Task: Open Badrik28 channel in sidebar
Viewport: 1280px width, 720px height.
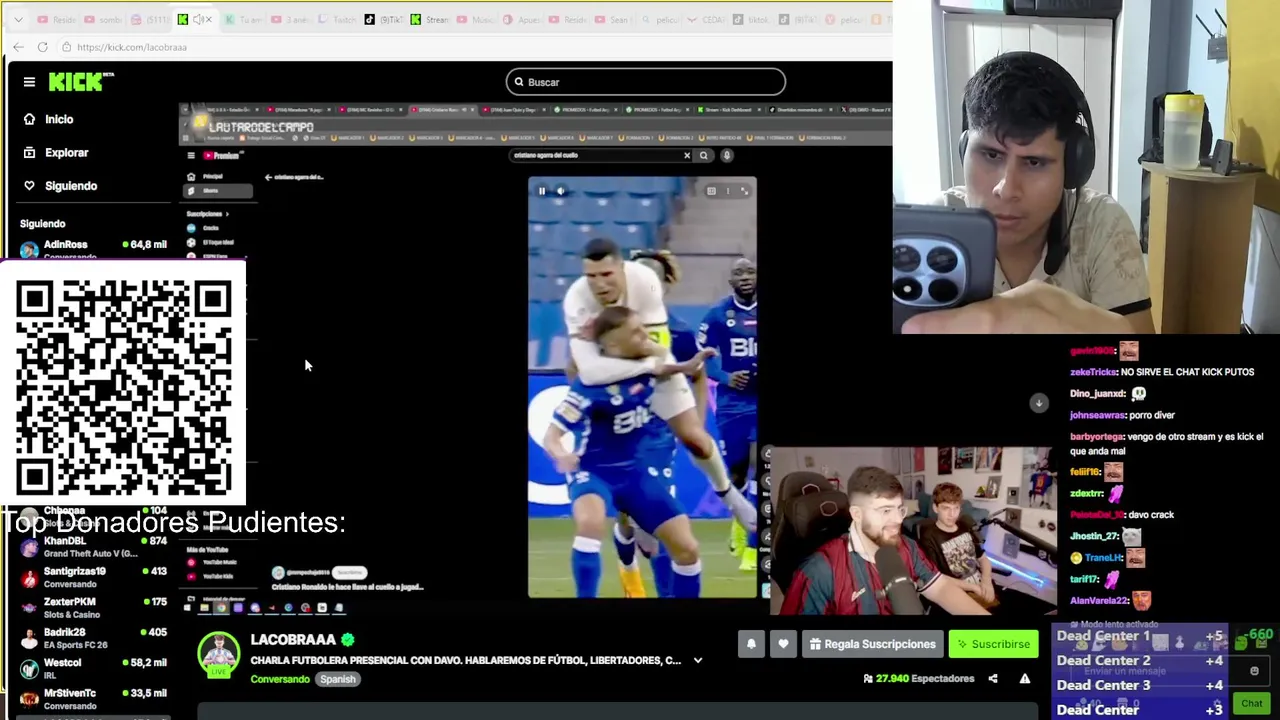Action: pyautogui.click(x=92, y=638)
